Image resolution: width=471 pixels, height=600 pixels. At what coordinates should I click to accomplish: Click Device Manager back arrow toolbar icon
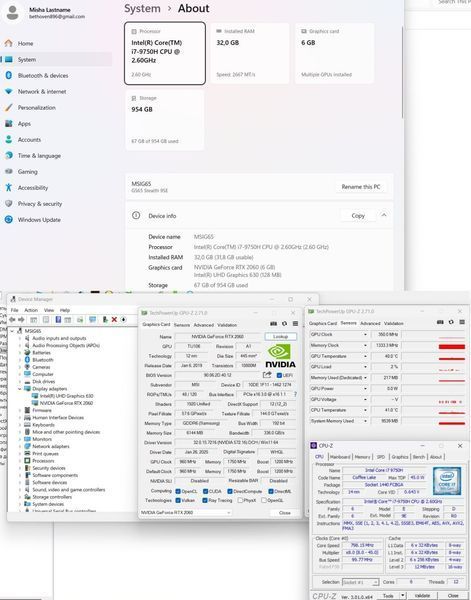12,320
